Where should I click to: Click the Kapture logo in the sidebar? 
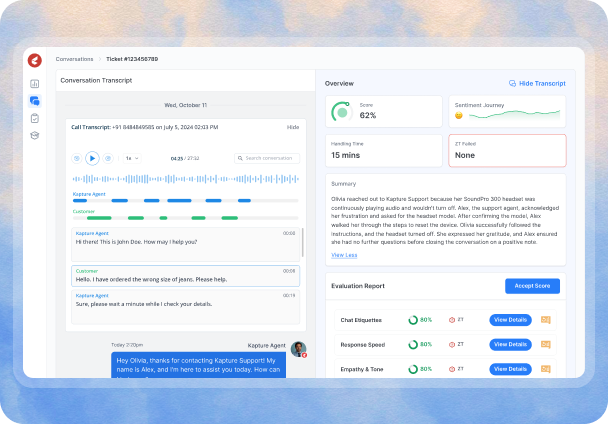[x=35, y=60]
